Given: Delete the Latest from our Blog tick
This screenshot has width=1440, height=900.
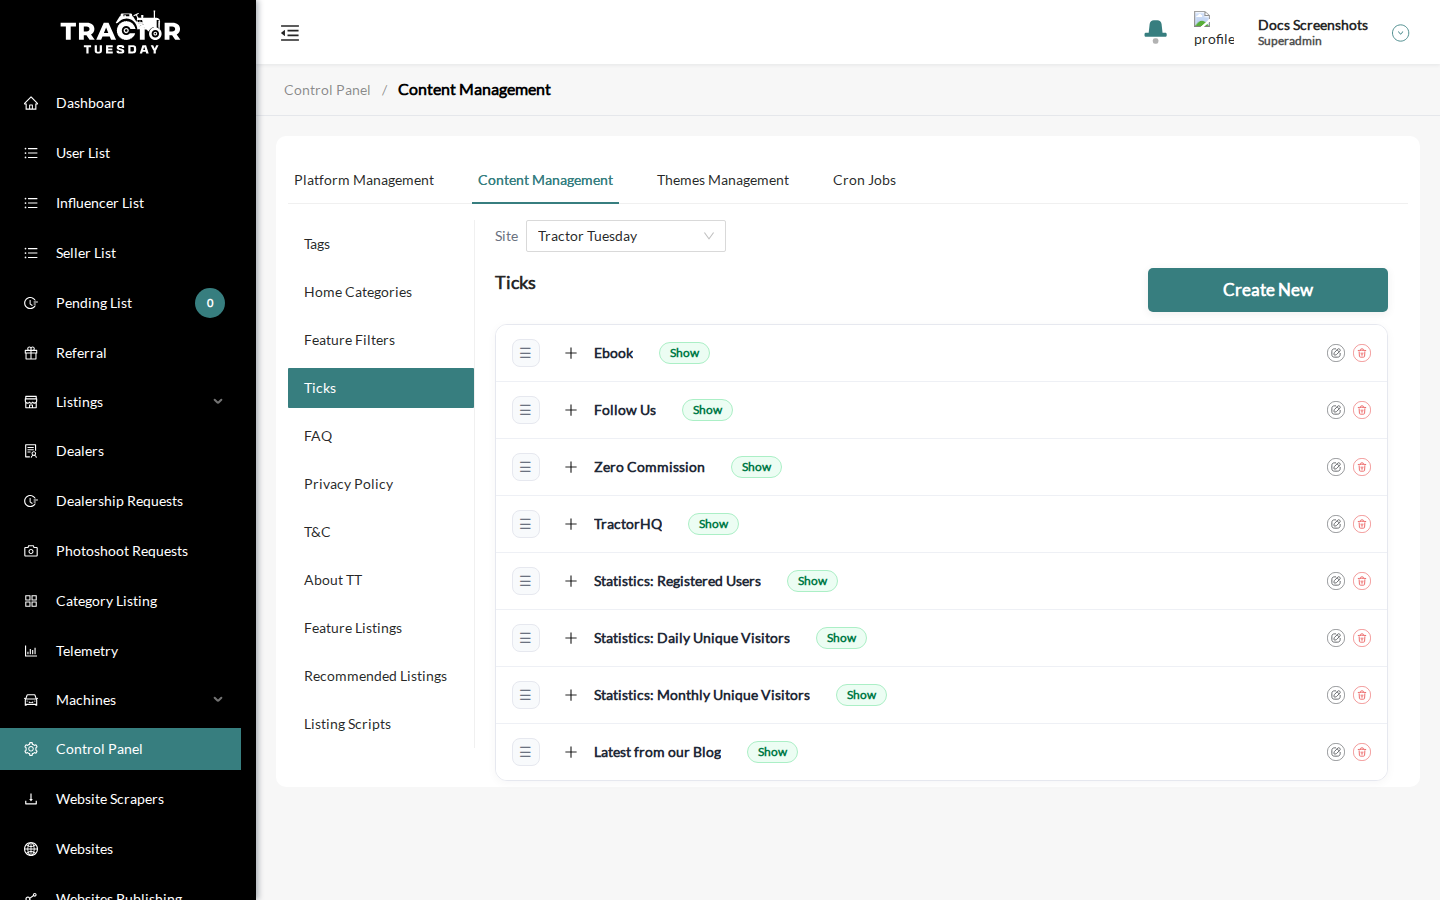Looking at the screenshot, I should tap(1362, 752).
